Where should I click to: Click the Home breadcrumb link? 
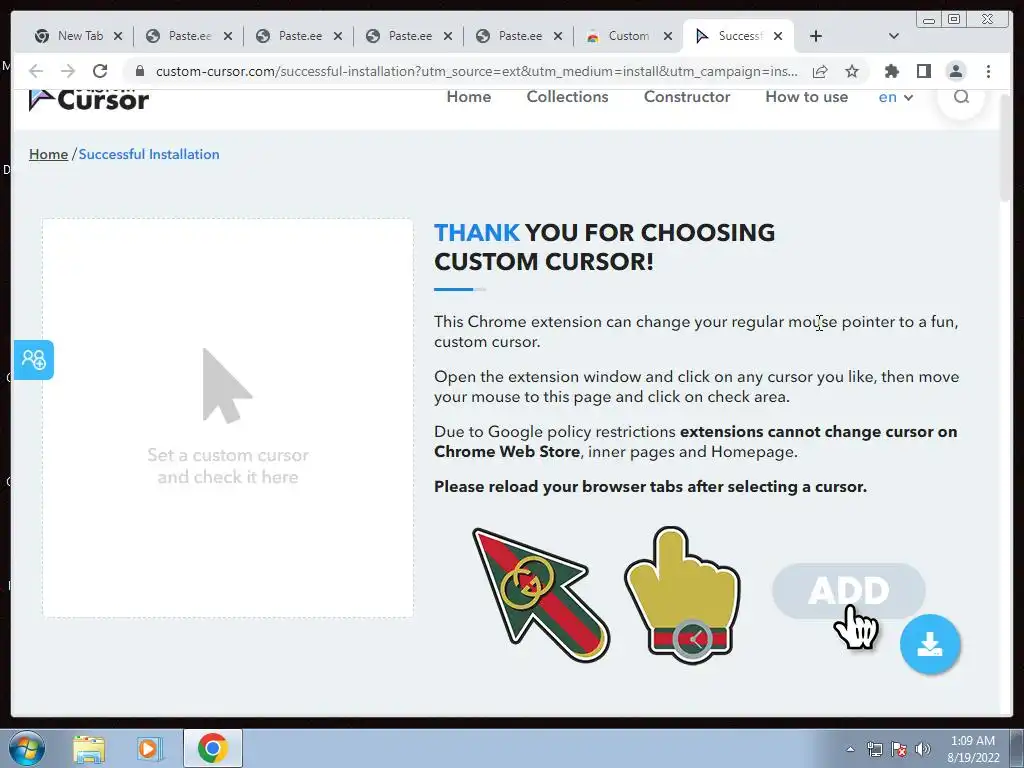pyautogui.click(x=48, y=154)
